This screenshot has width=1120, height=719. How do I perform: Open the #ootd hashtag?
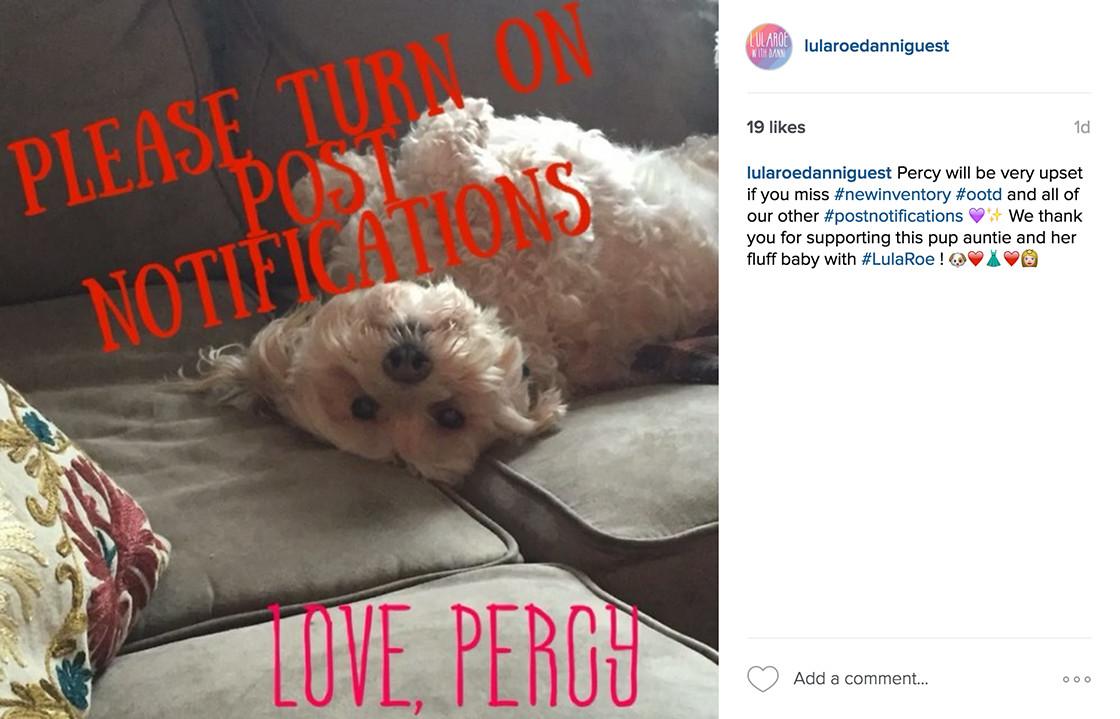pyautogui.click(x=979, y=194)
